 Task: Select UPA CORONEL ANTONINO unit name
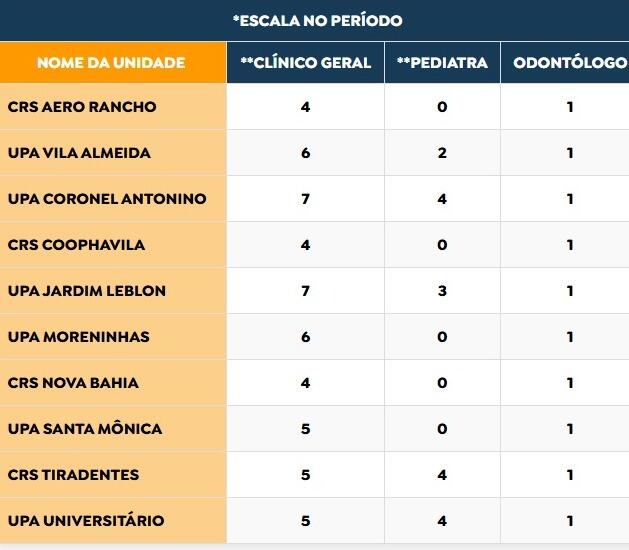pyautogui.click(x=107, y=199)
